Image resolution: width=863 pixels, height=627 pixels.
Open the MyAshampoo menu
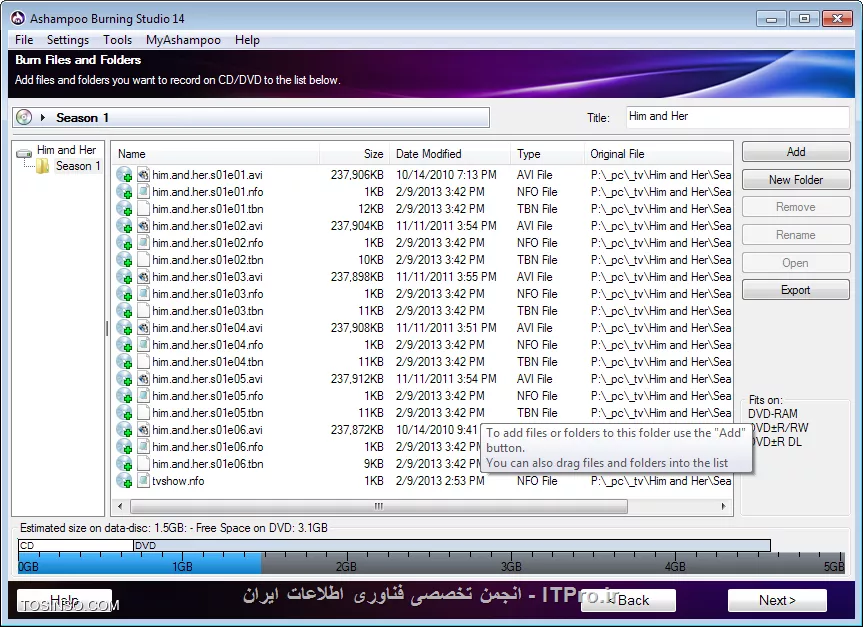[183, 40]
